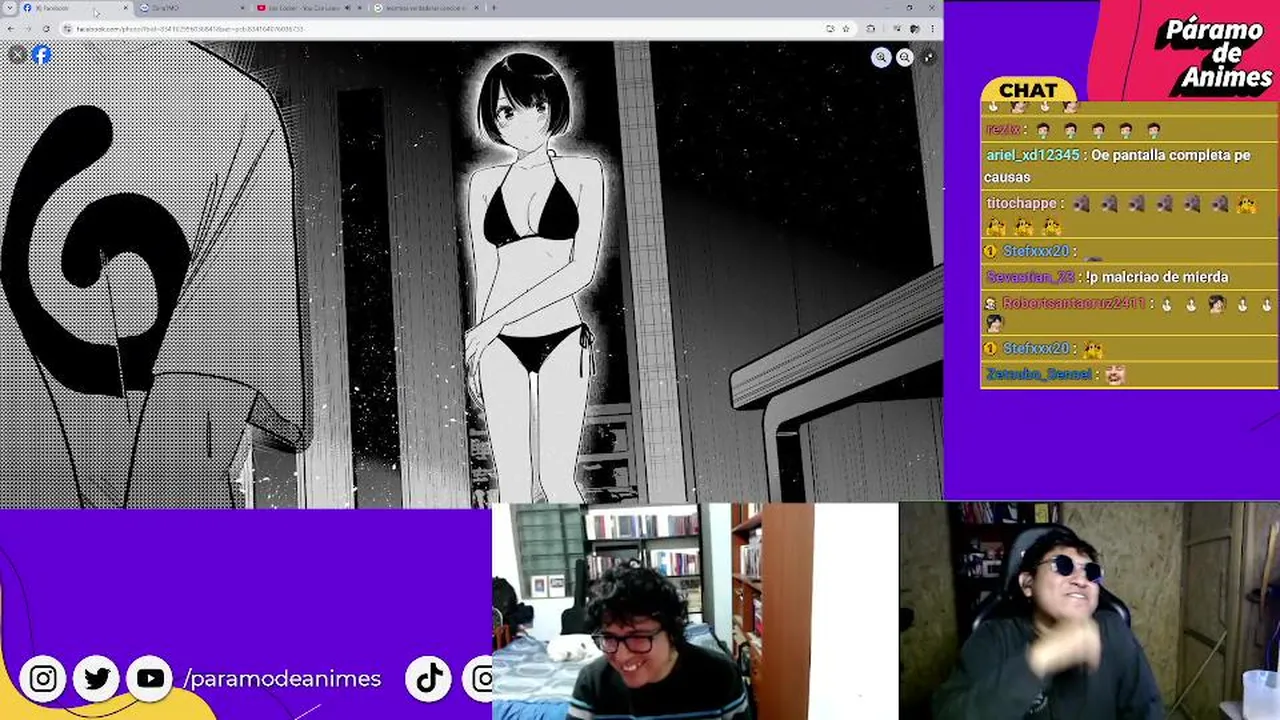Open the install or cast icon in address bar

pyautogui.click(x=831, y=29)
